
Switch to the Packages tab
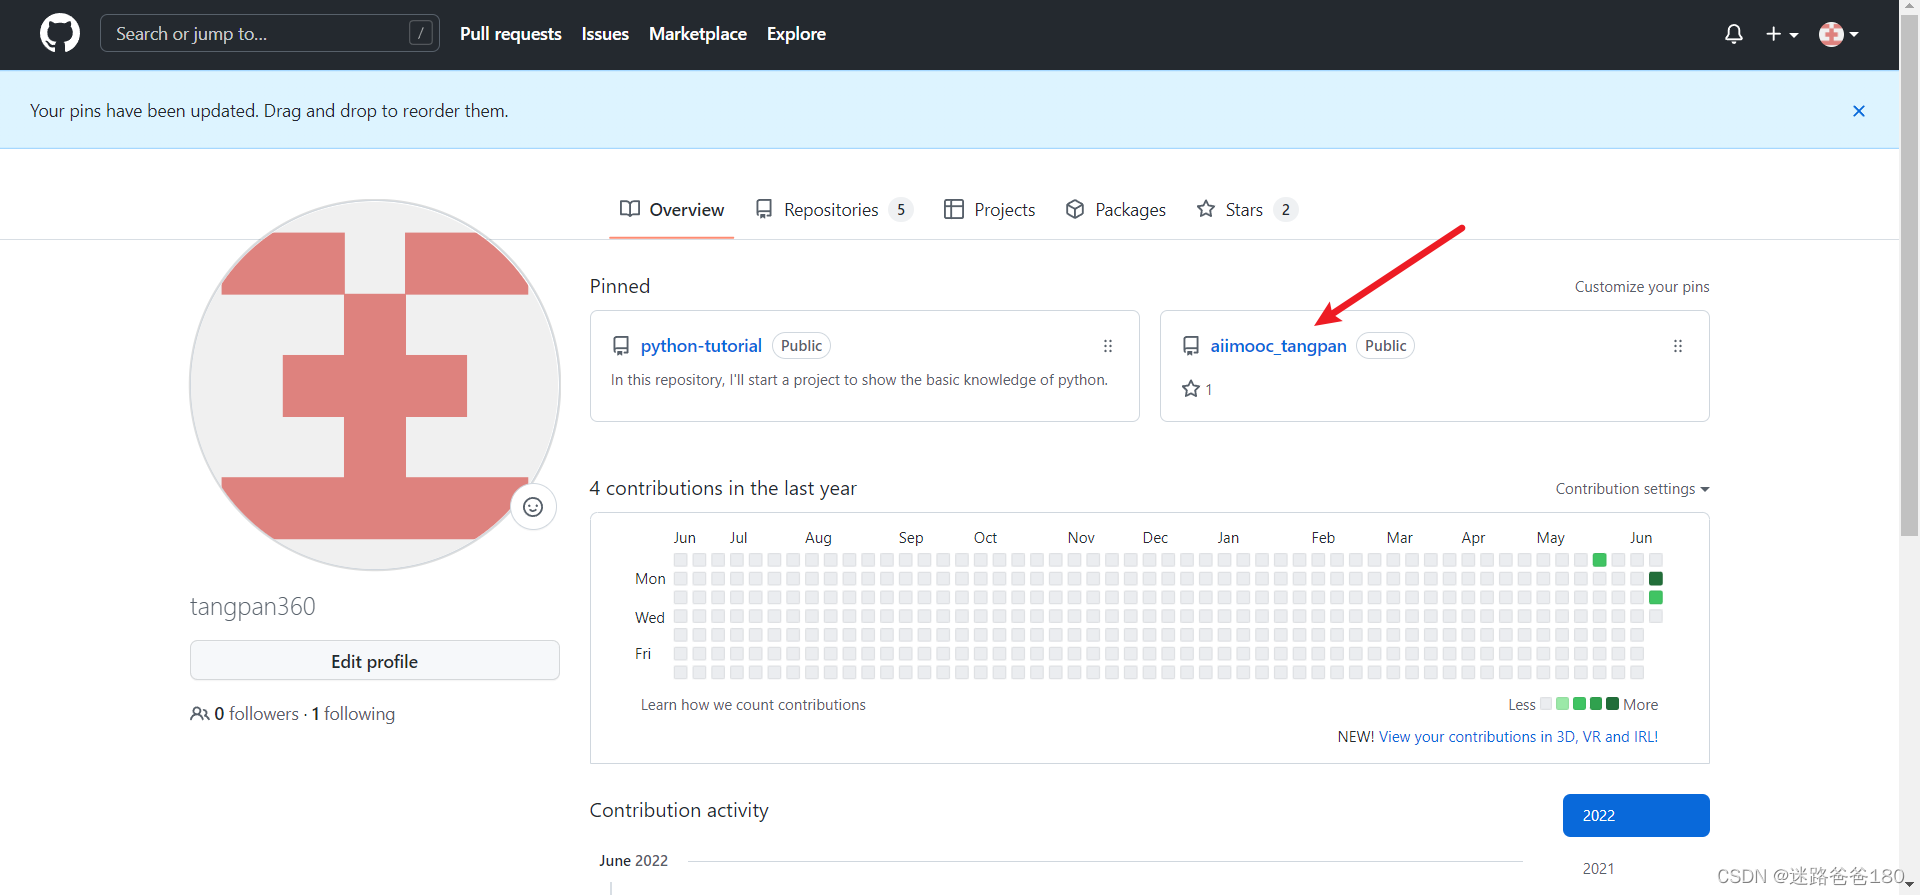1116,209
